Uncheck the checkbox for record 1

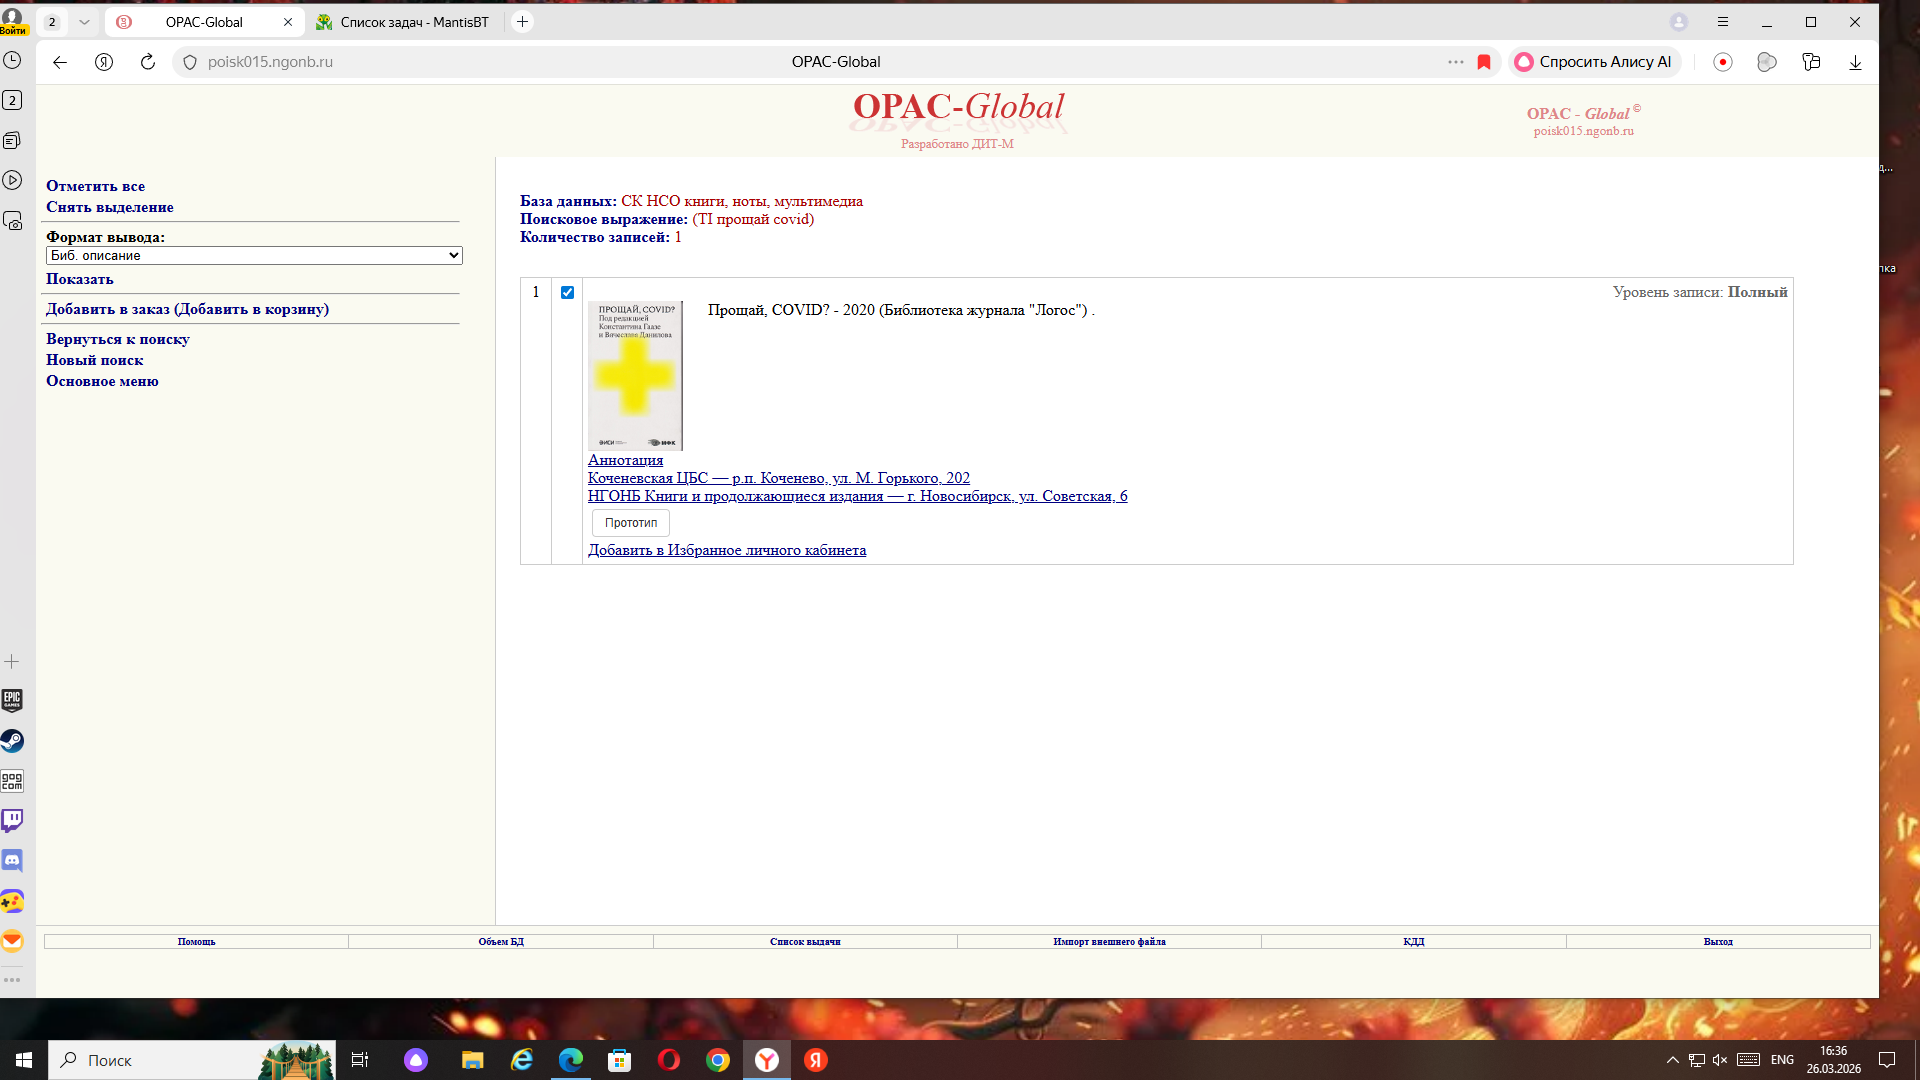pyautogui.click(x=567, y=293)
